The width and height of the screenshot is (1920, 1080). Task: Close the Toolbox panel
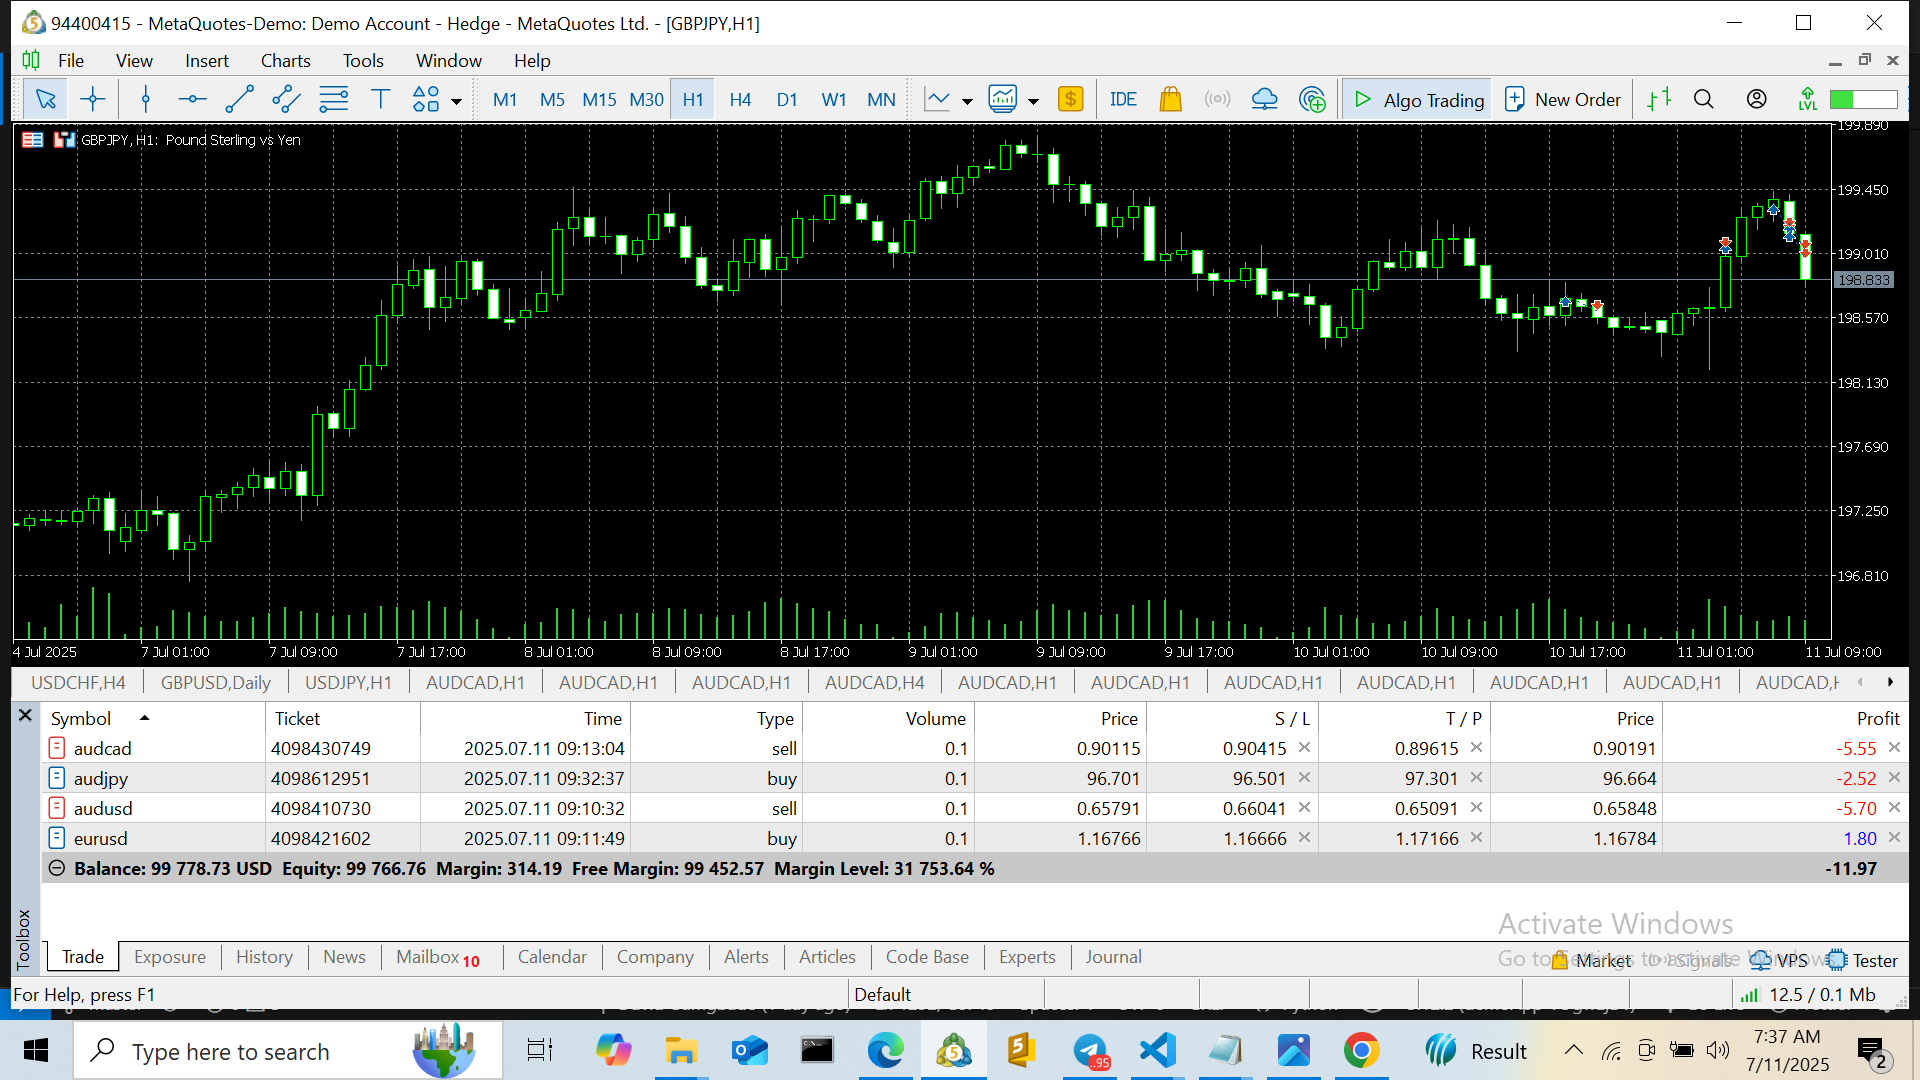click(26, 716)
